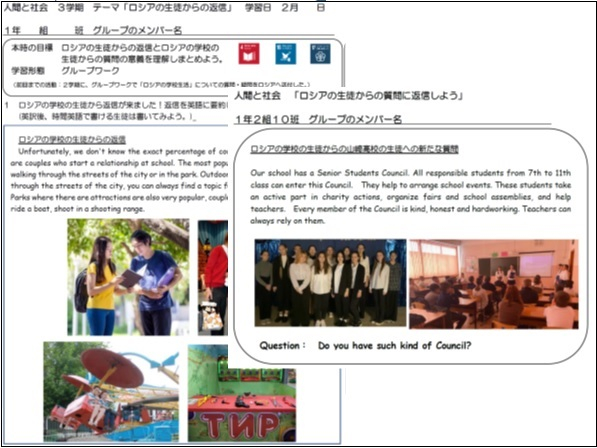Click the red SDG quality education icon
Screen dimensions: 597x448
tap(249, 53)
